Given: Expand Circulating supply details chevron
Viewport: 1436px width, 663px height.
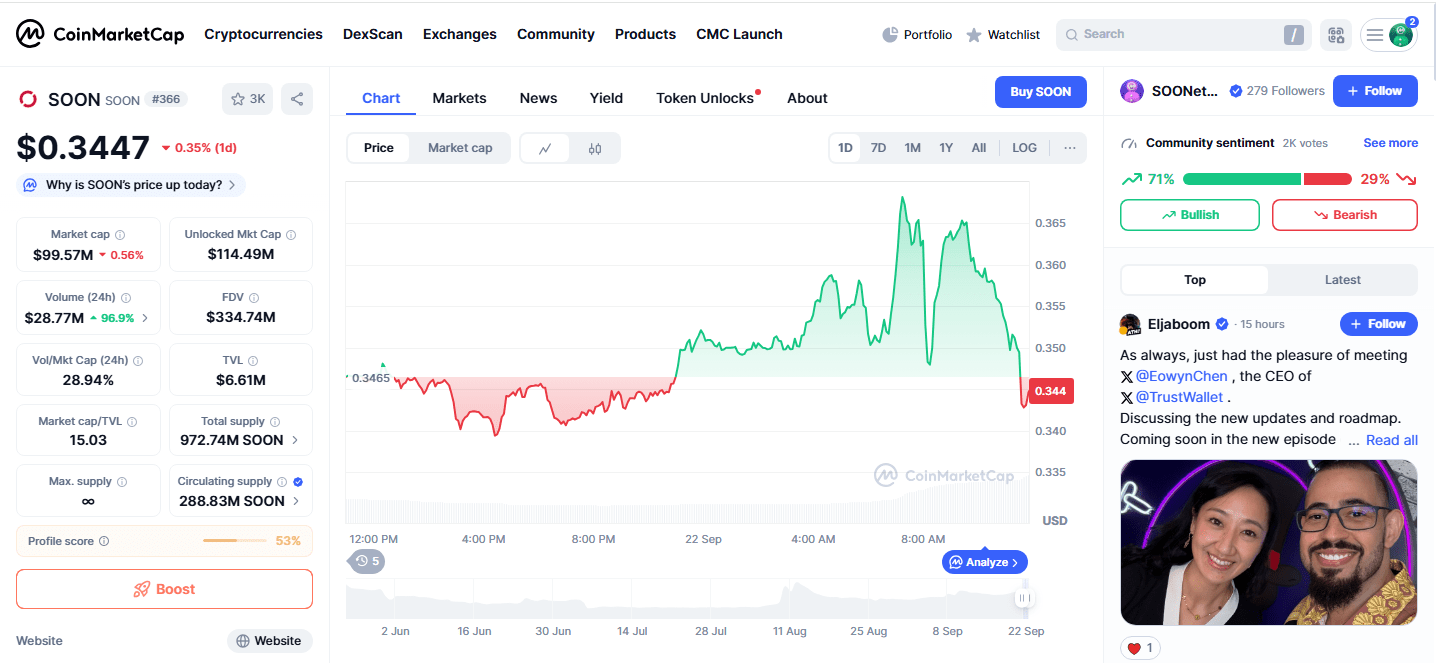Looking at the screenshot, I should coord(295,501).
